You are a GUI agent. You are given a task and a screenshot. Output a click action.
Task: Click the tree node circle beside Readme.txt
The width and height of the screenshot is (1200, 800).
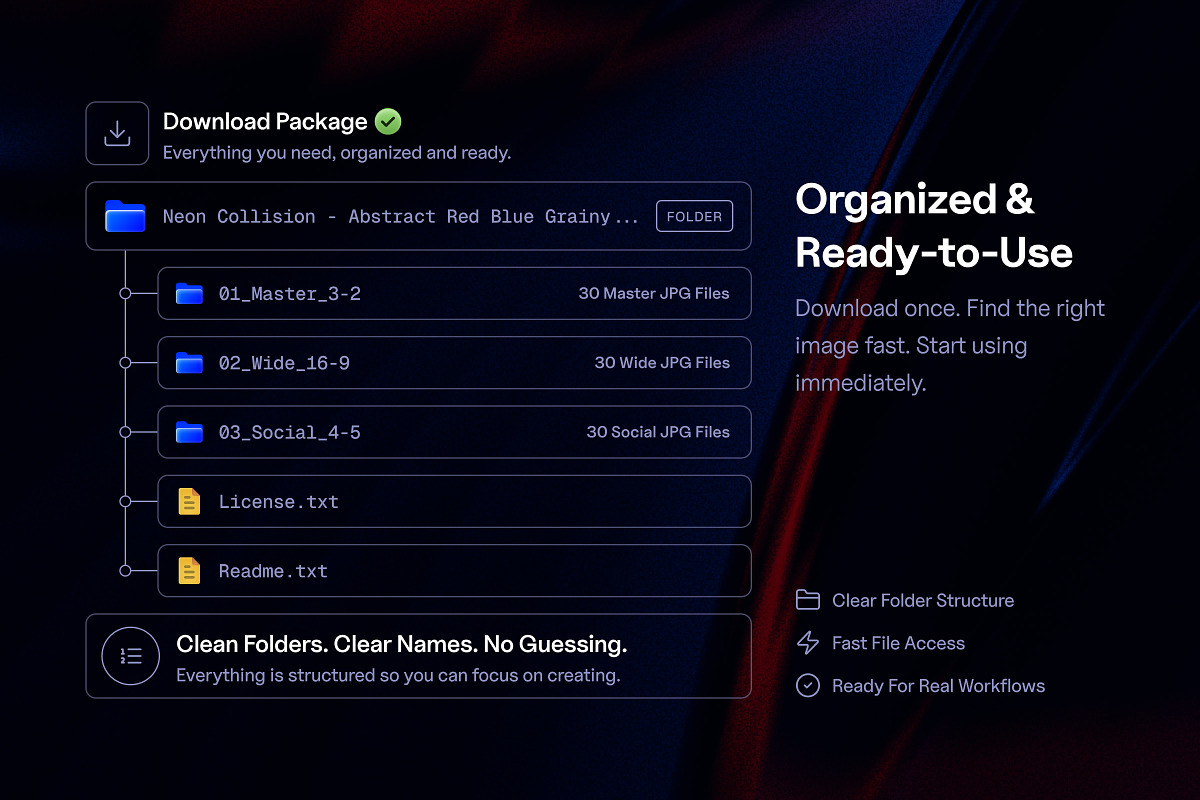point(125,571)
